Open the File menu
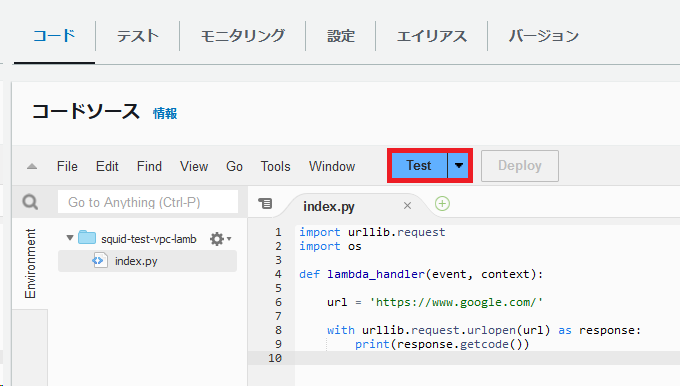This screenshot has height=386, width=680. [67, 166]
